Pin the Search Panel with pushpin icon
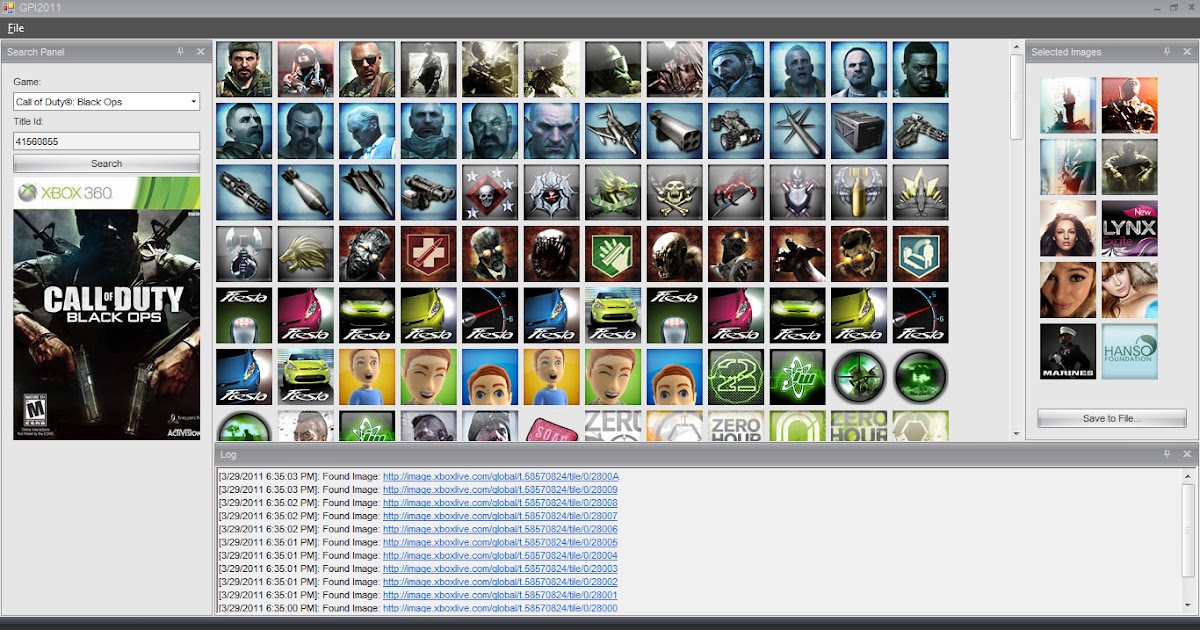This screenshot has width=1200, height=630. click(x=180, y=52)
